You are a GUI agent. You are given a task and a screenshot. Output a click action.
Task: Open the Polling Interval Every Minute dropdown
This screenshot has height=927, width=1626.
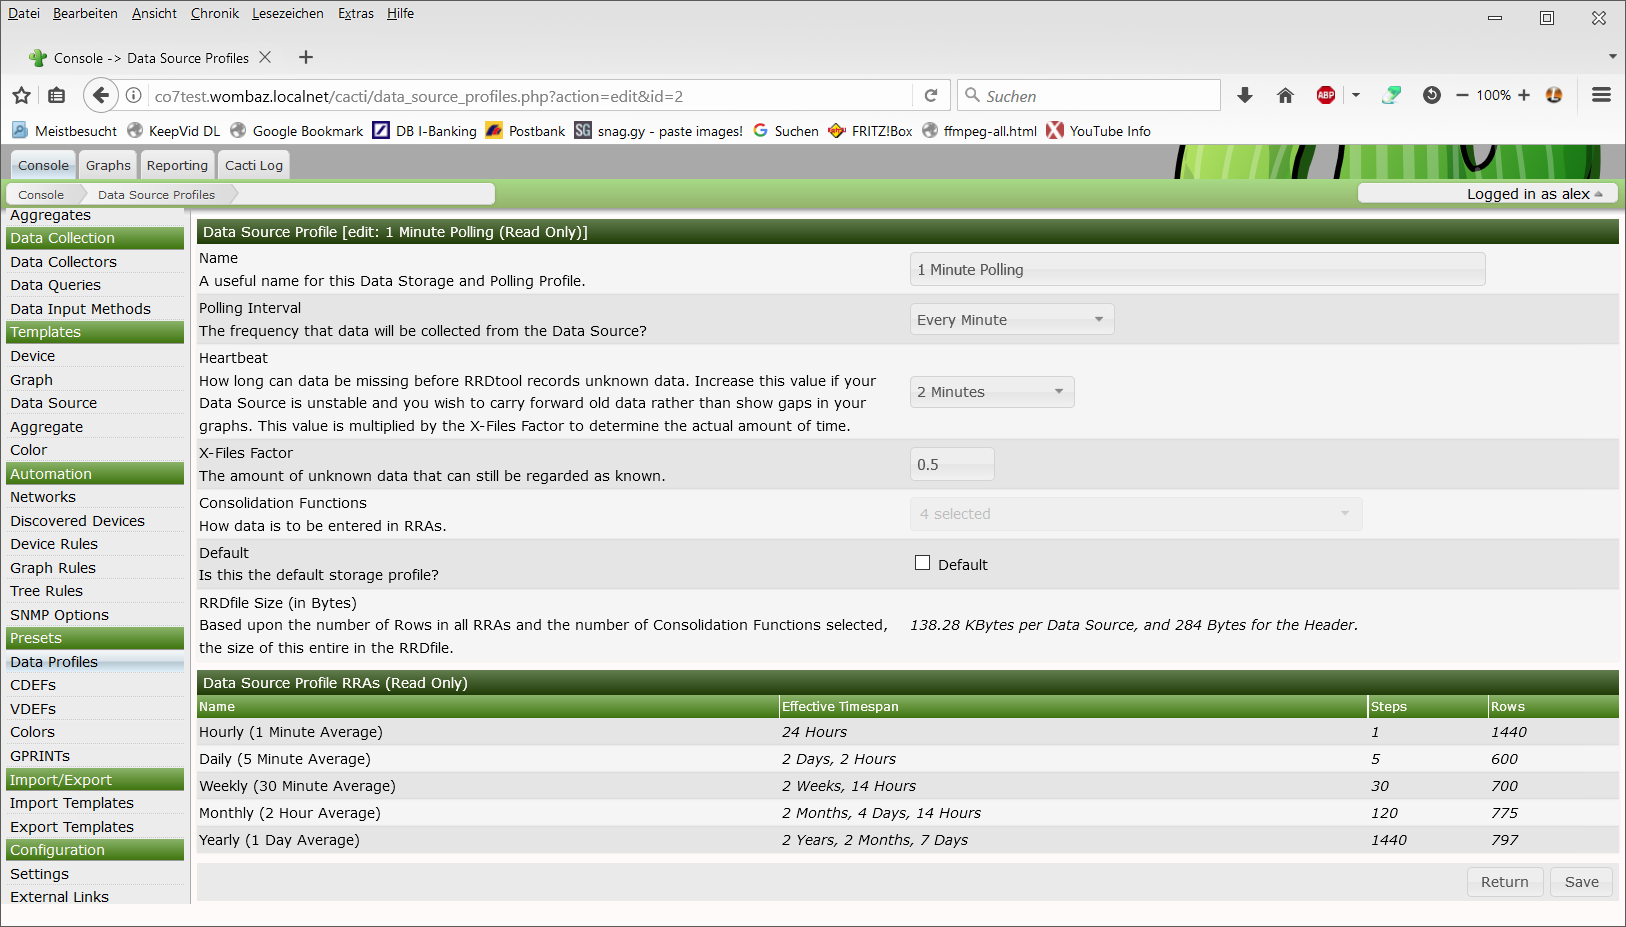[1011, 319]
